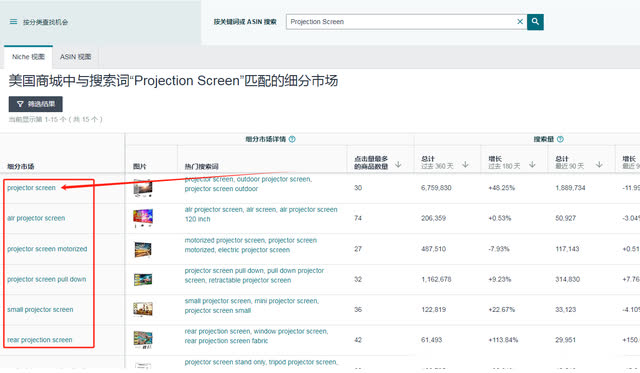This screenshot has height=373, width=640.
Task: Click 'retractable projector screen' search terms
Action: (x=250, y=280)
